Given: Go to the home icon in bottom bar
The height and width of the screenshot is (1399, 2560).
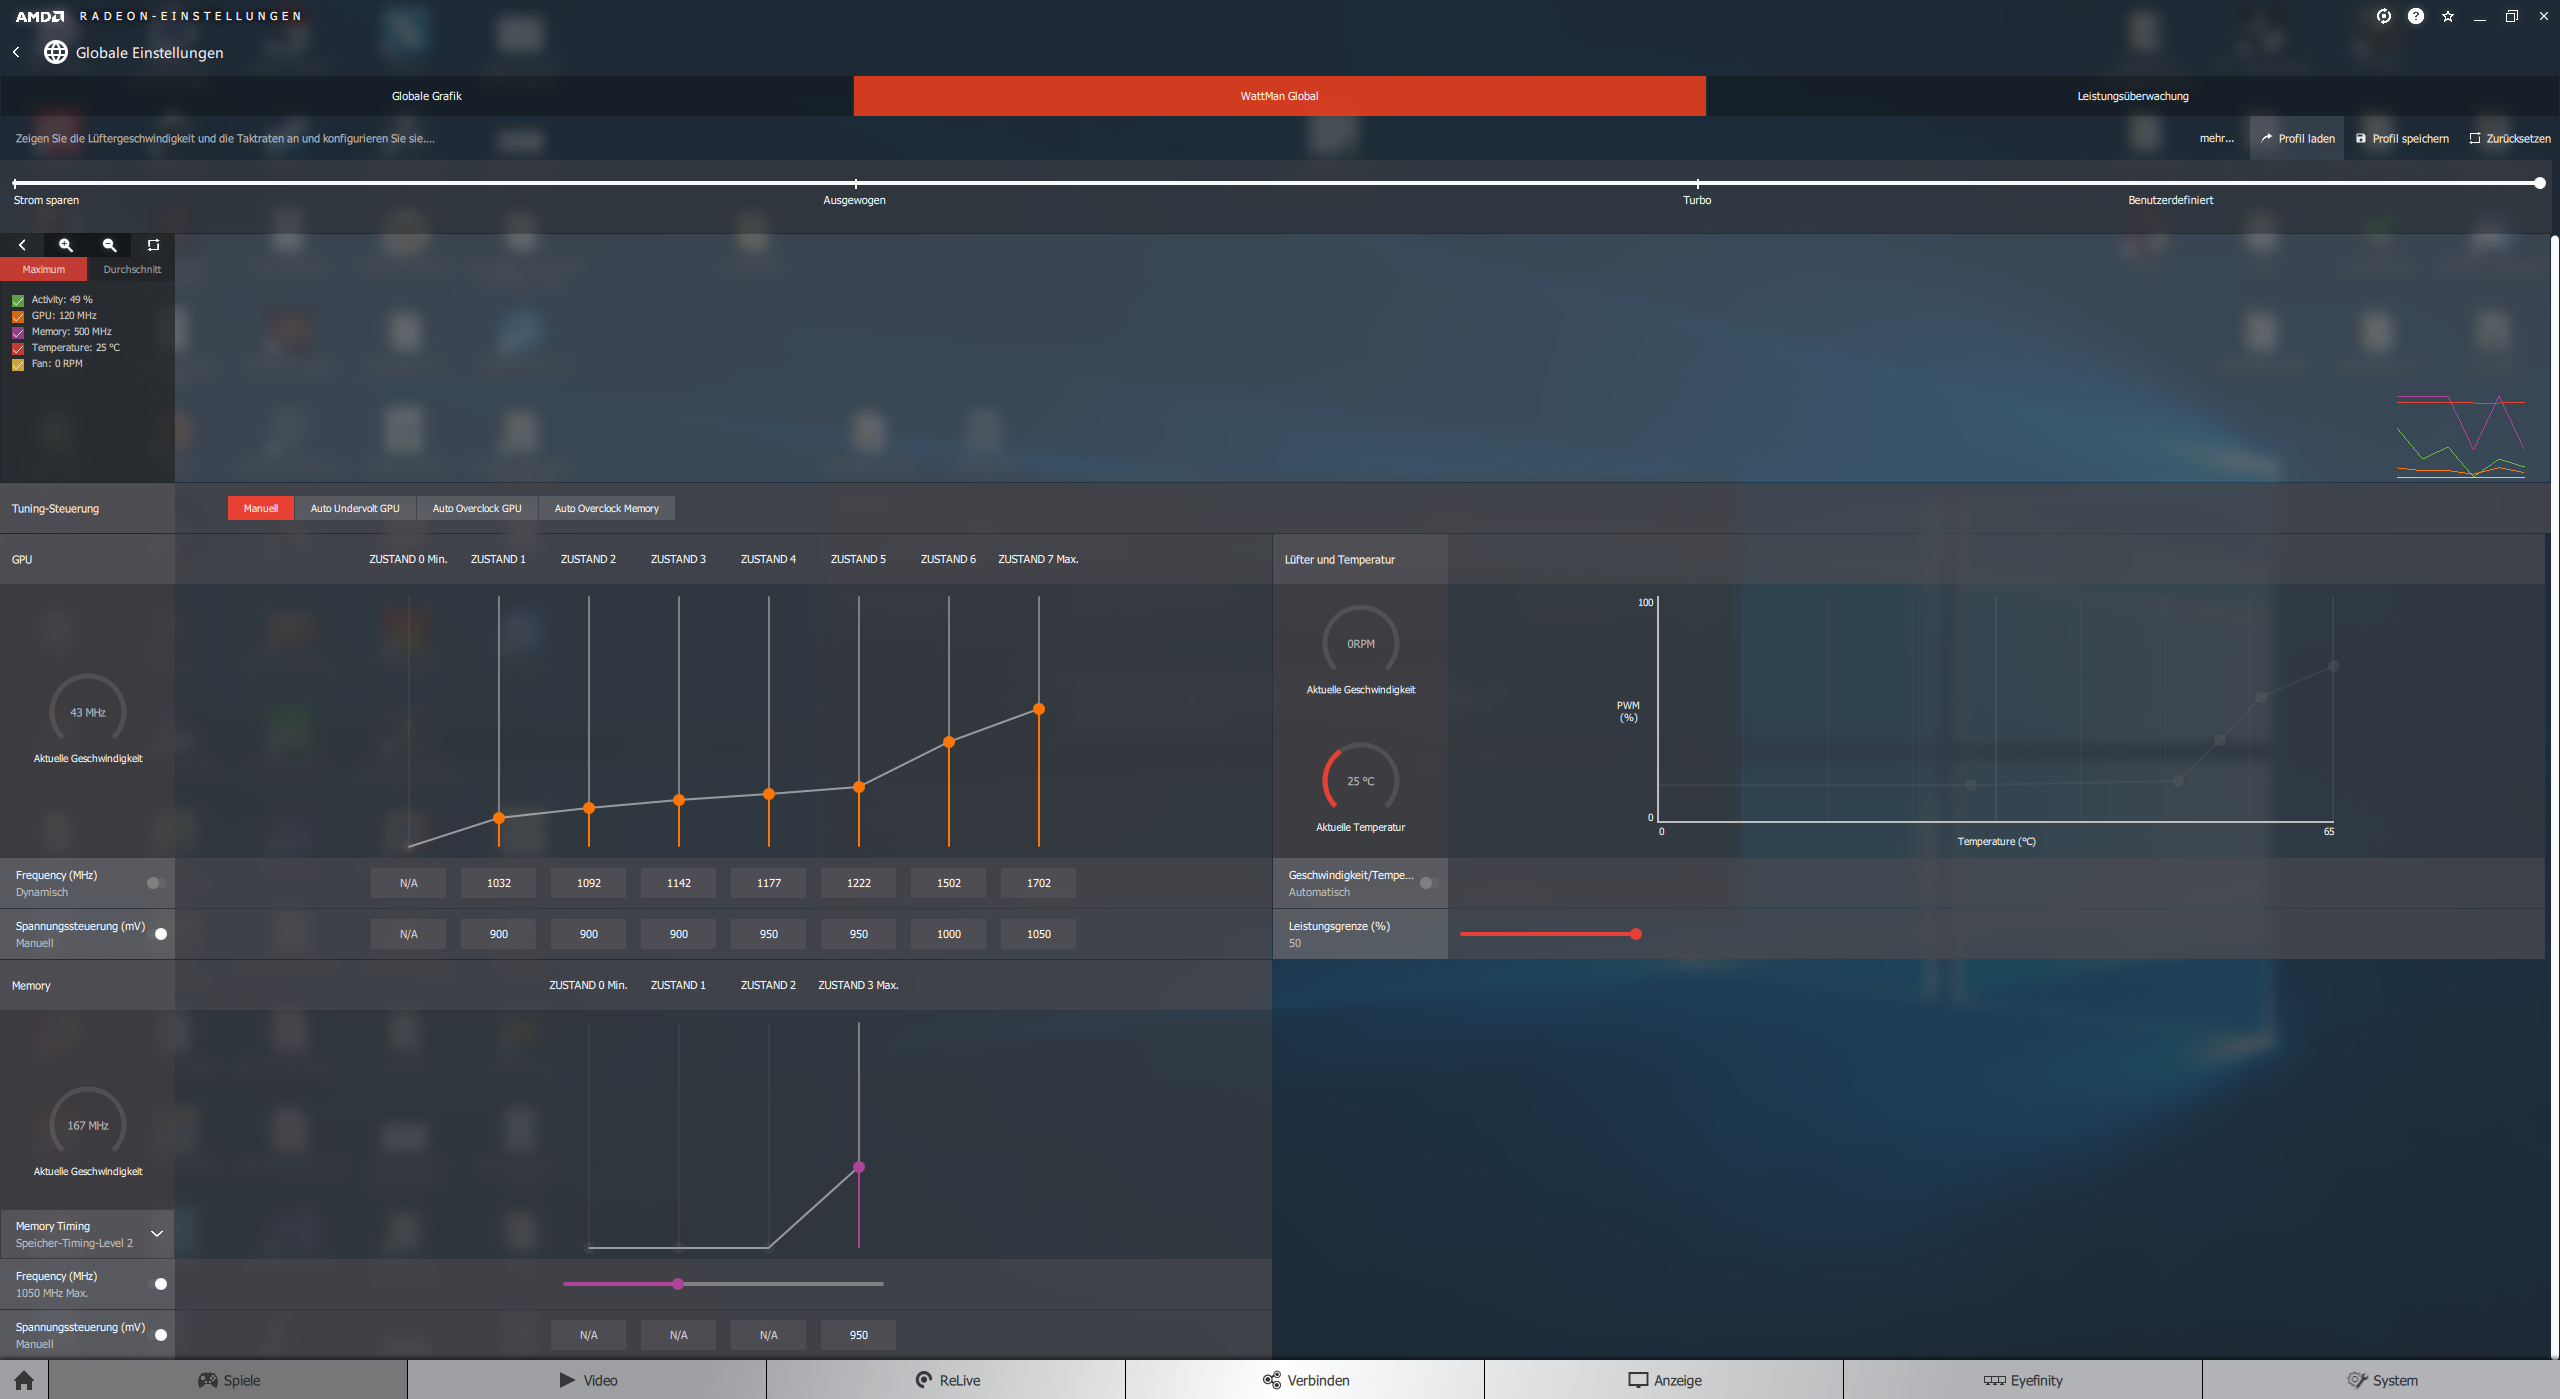Looking at the screenshot, I should point(24,1380).
